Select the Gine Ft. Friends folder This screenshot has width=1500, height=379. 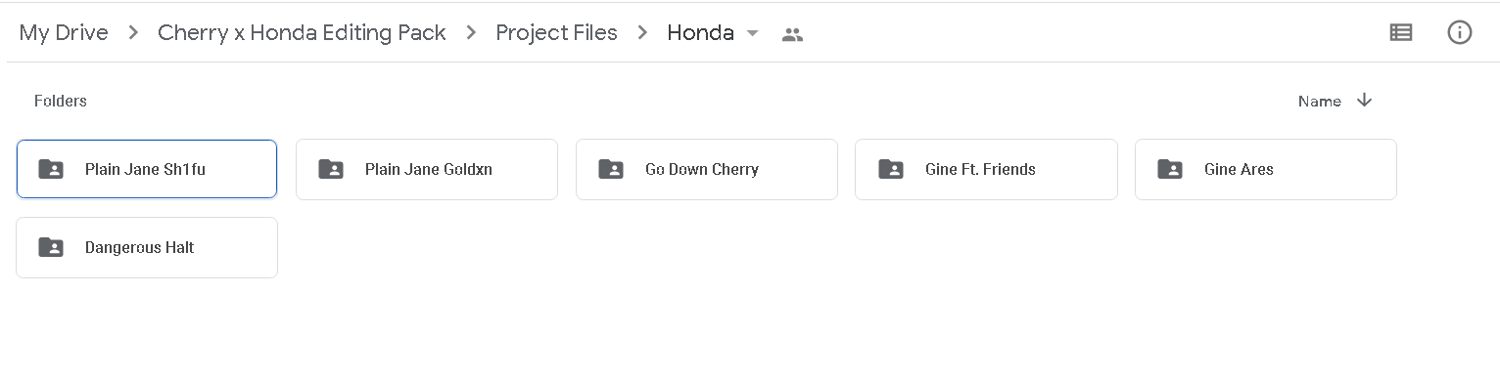tap(986, 169)
